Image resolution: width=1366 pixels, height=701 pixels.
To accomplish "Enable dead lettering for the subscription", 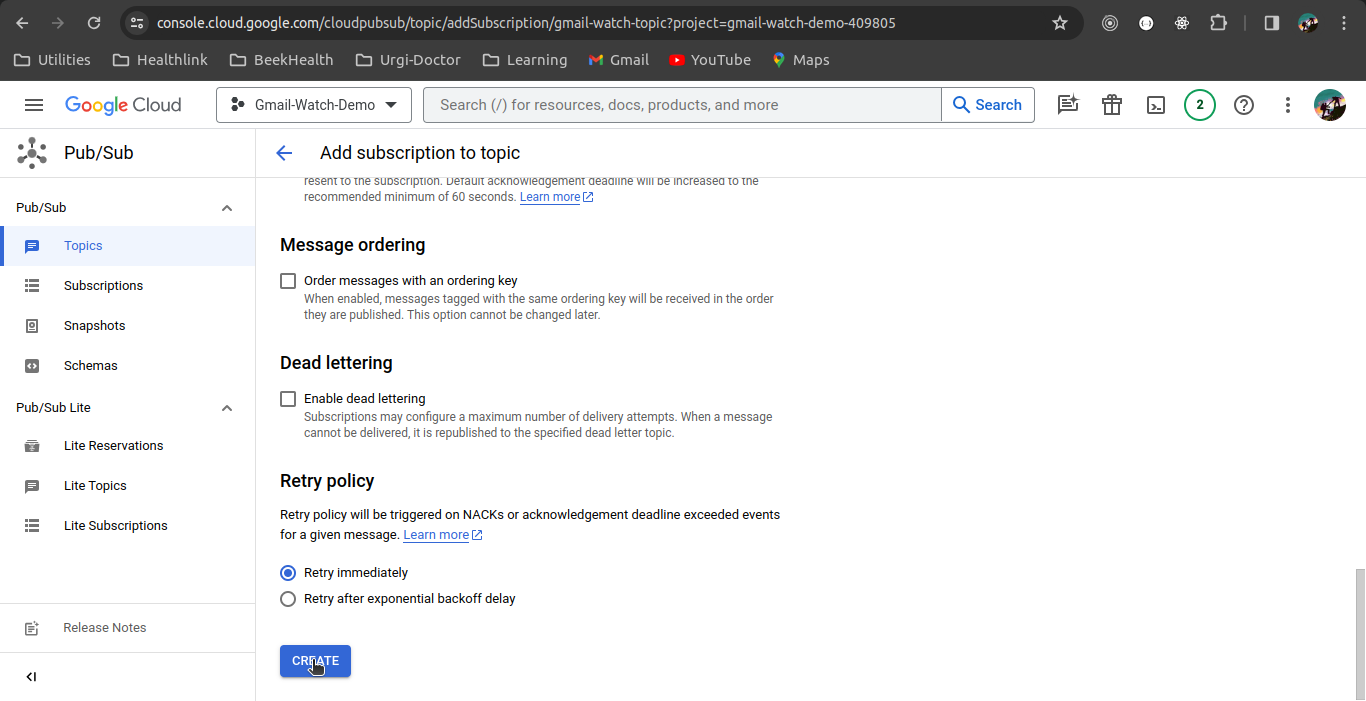I will coord(288,399).
